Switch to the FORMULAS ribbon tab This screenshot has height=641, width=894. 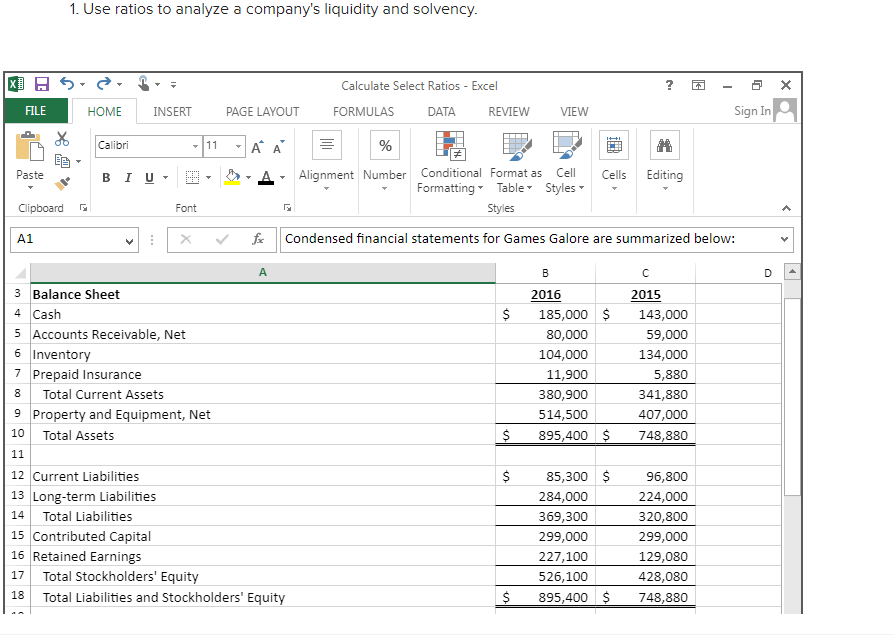pos(363,111)
